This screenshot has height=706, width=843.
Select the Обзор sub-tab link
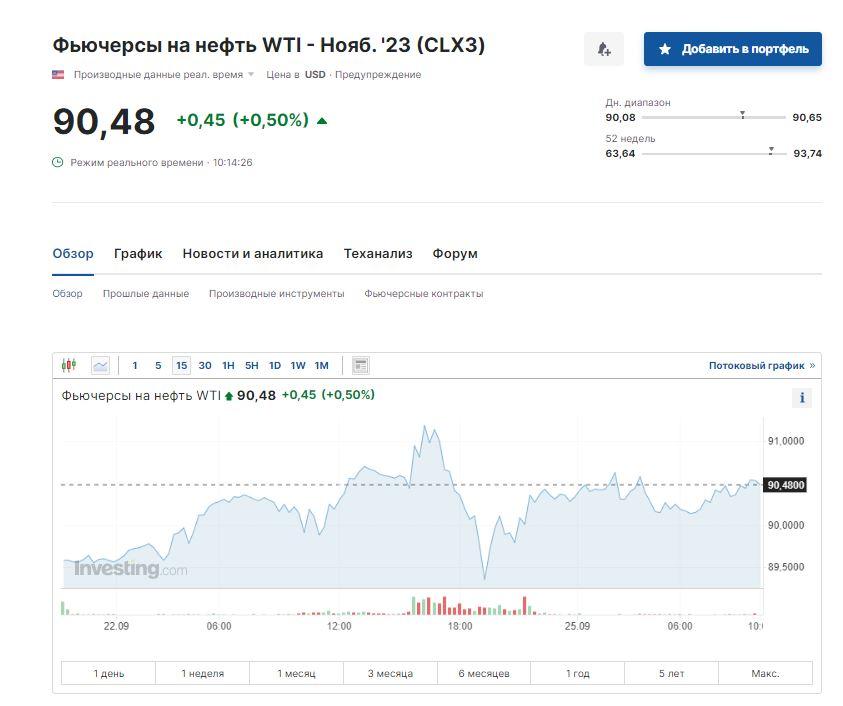tap(67, 294)
